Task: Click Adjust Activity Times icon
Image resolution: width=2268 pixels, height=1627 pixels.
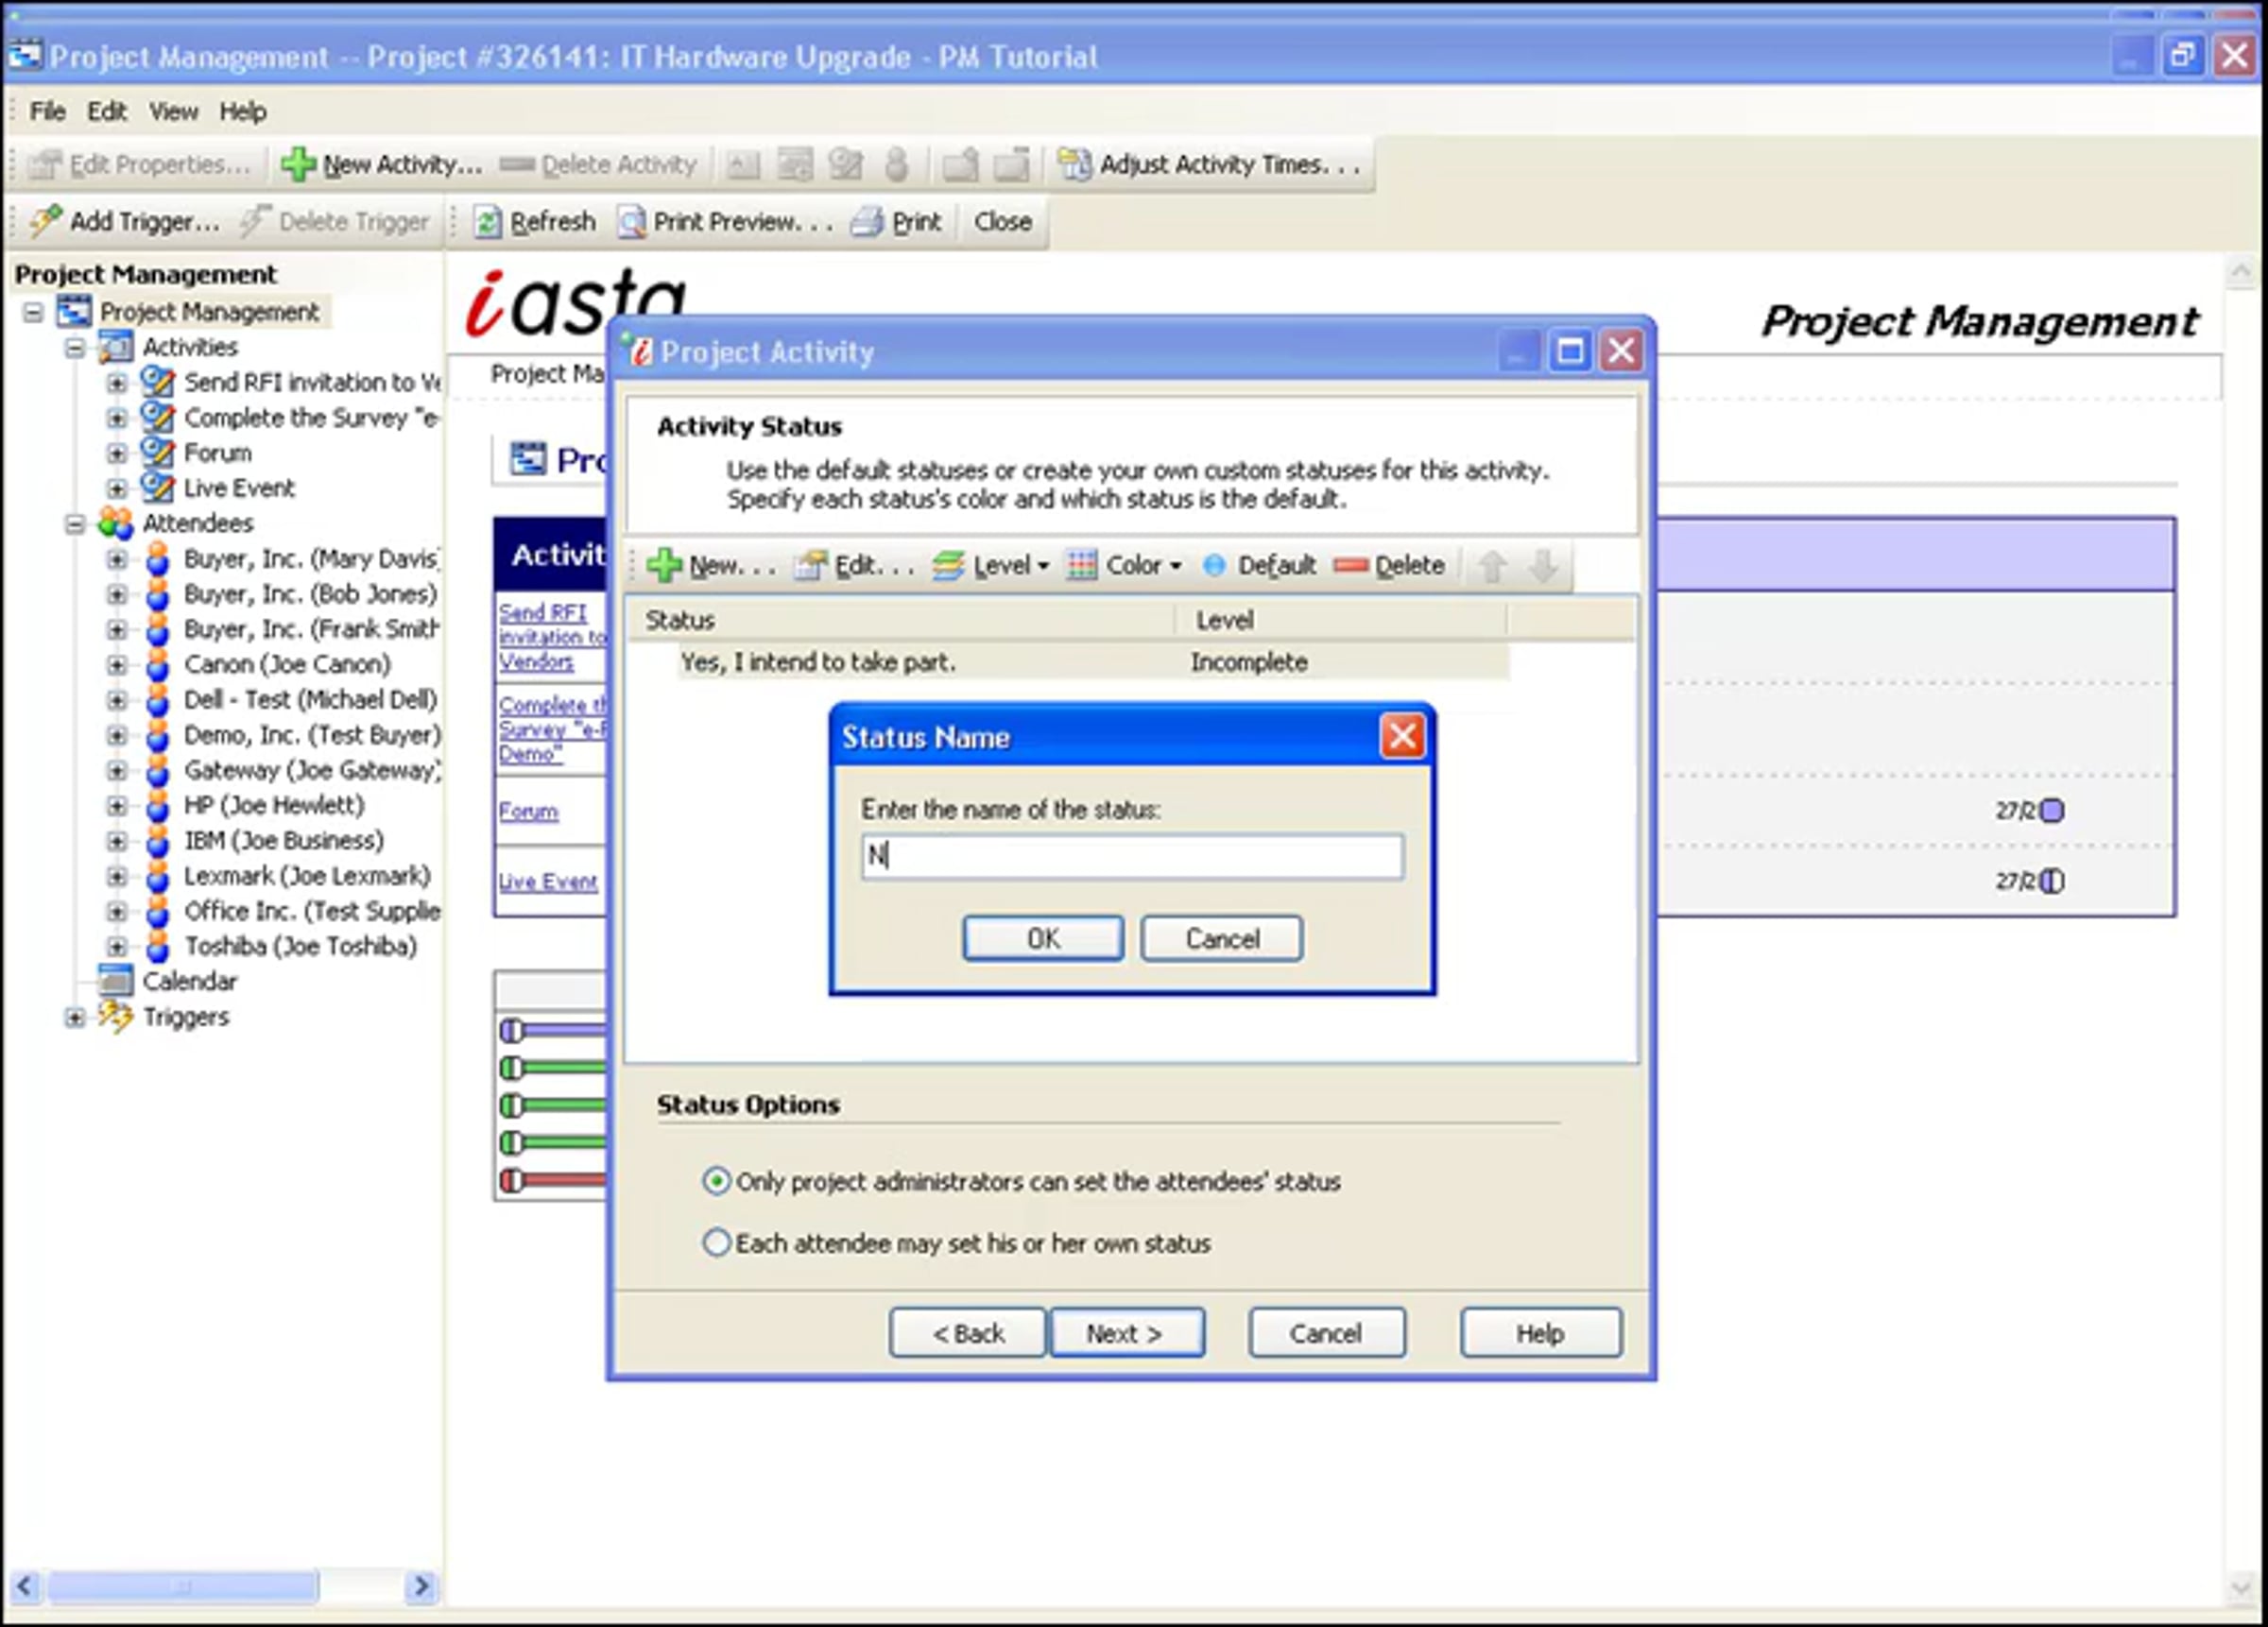Action: [1075, 165]
